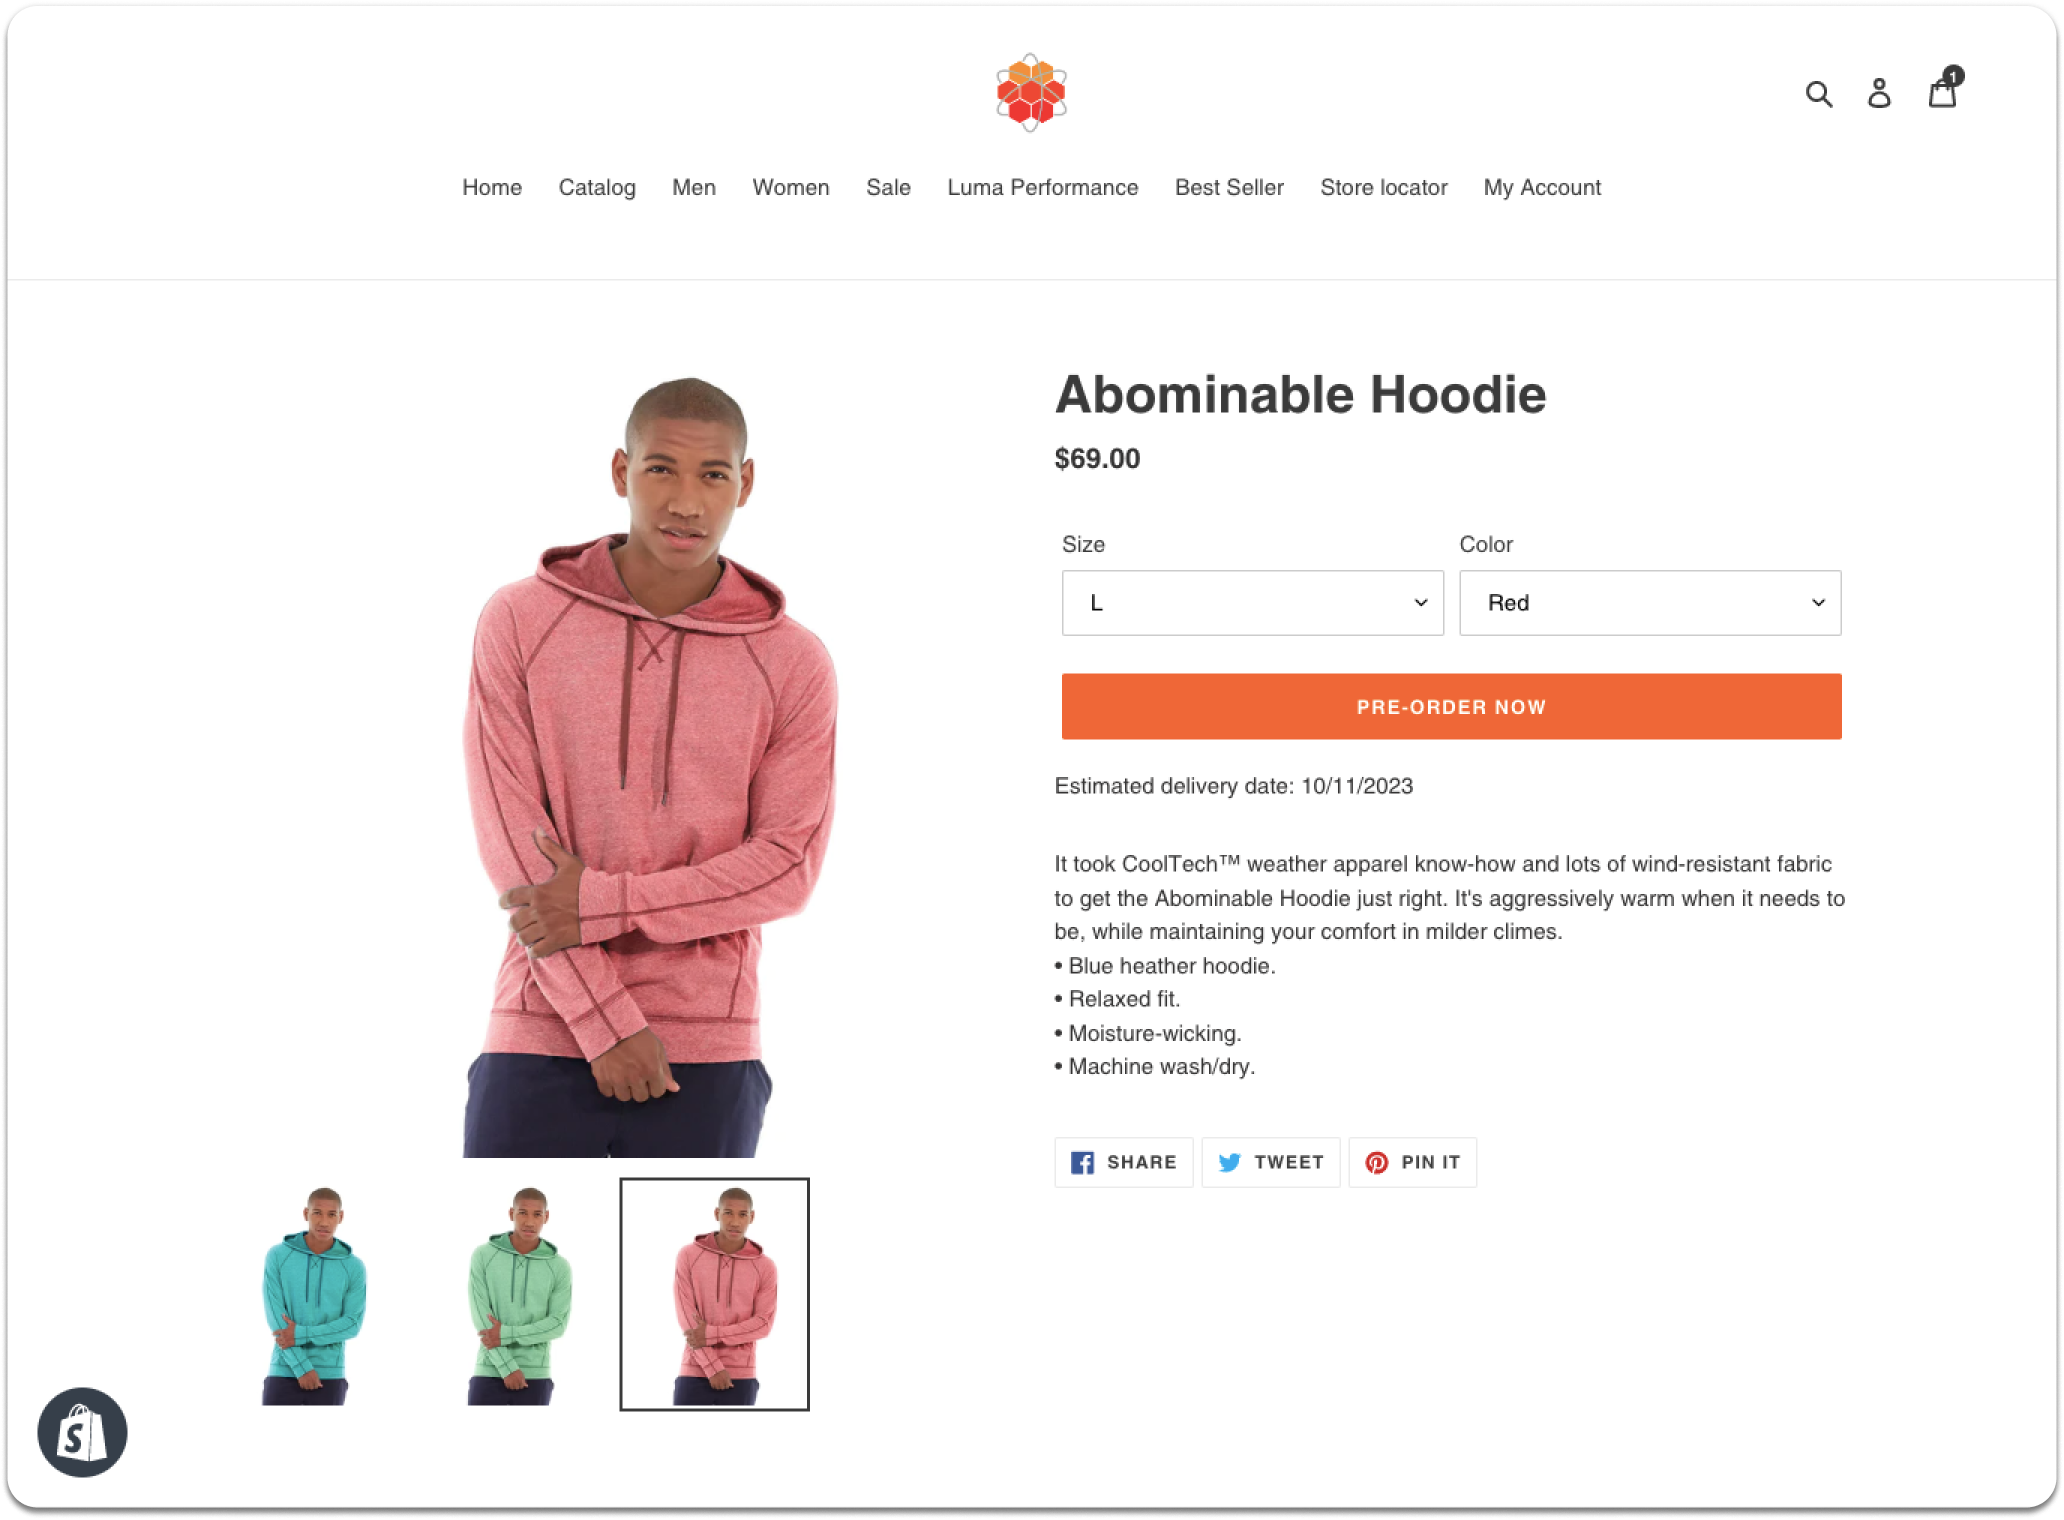Open the Store locator link
This screenshot has width=2064, height=1520.
point(1384,187)
